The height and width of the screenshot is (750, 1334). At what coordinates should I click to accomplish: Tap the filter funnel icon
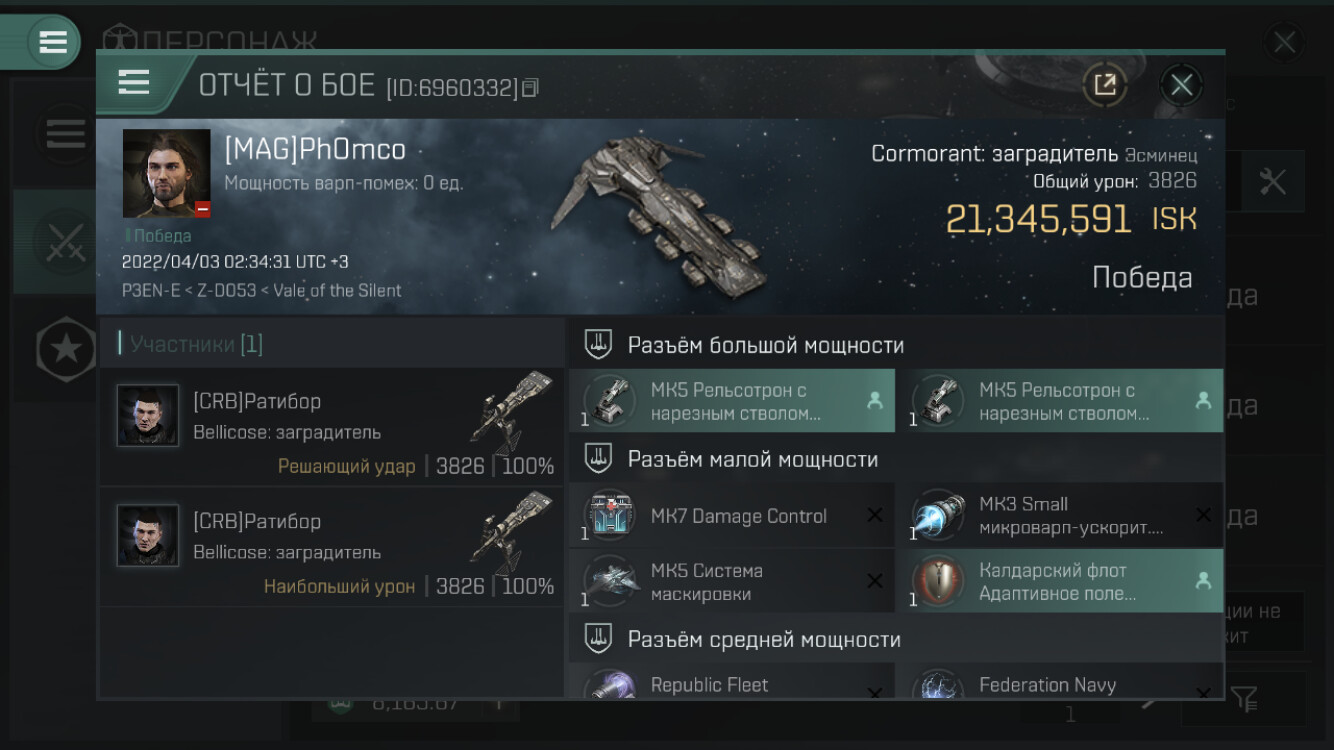(1244, 699)
